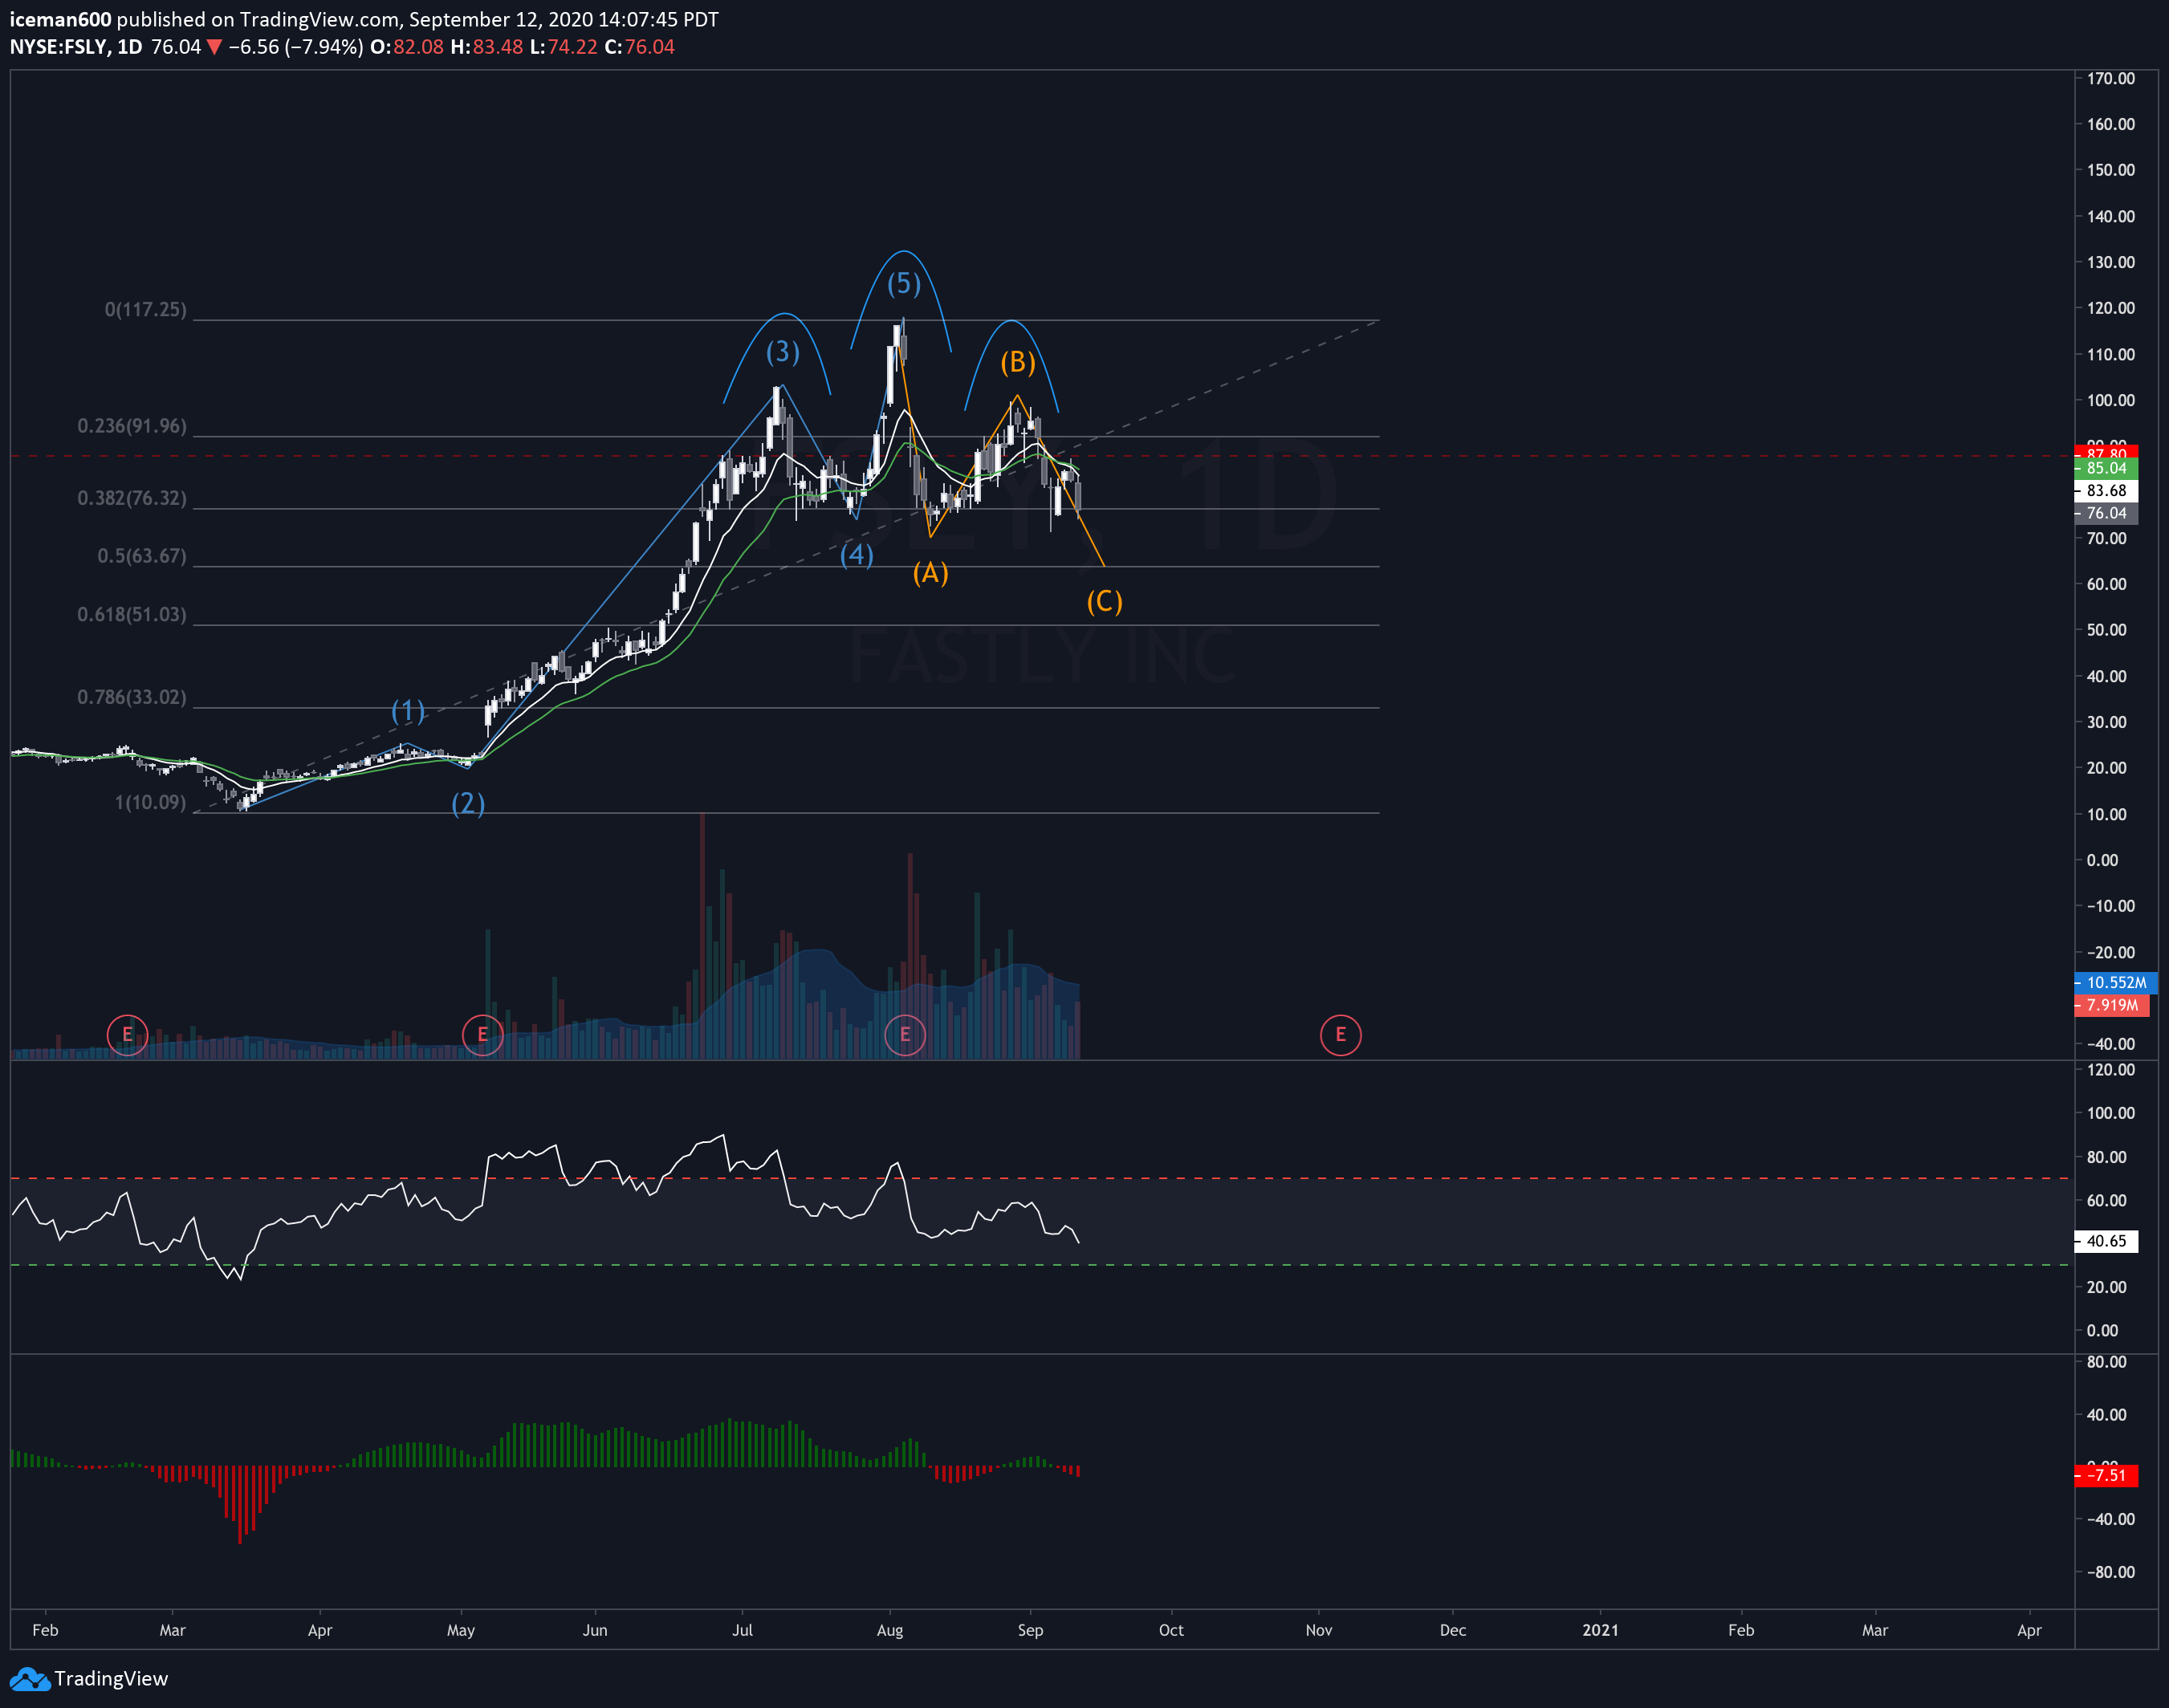Open the earnings marker E above May

[482, 1035]
